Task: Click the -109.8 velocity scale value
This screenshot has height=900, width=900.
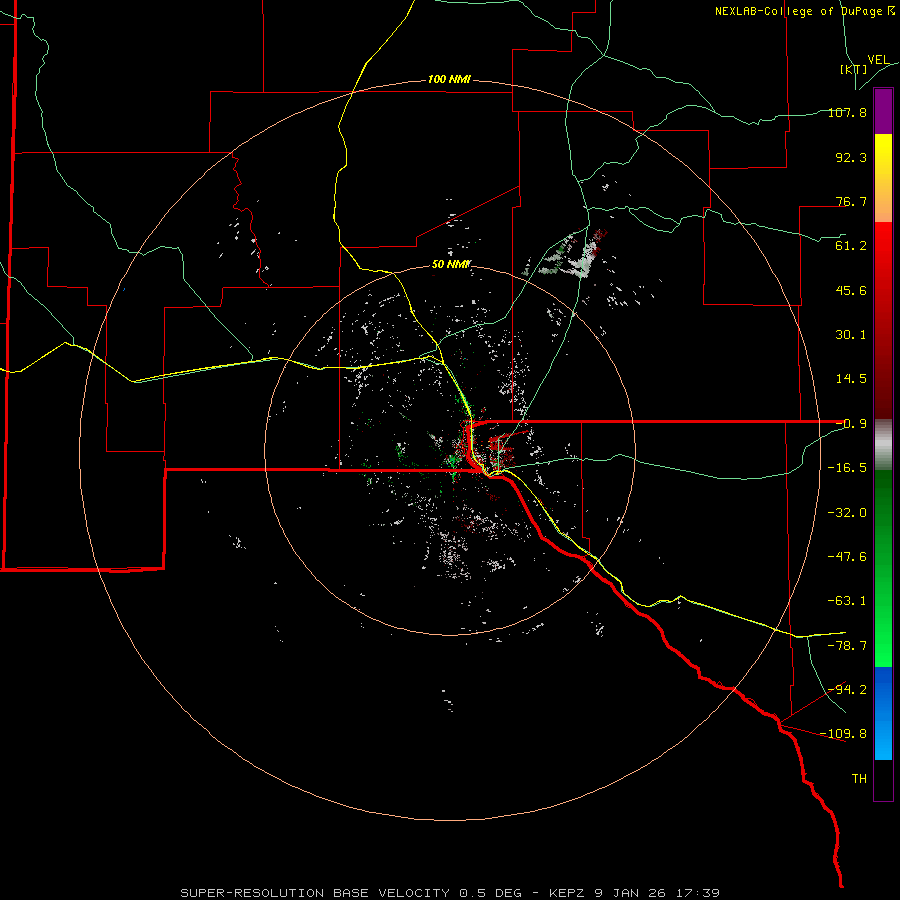Action: [x=844, y=734]
